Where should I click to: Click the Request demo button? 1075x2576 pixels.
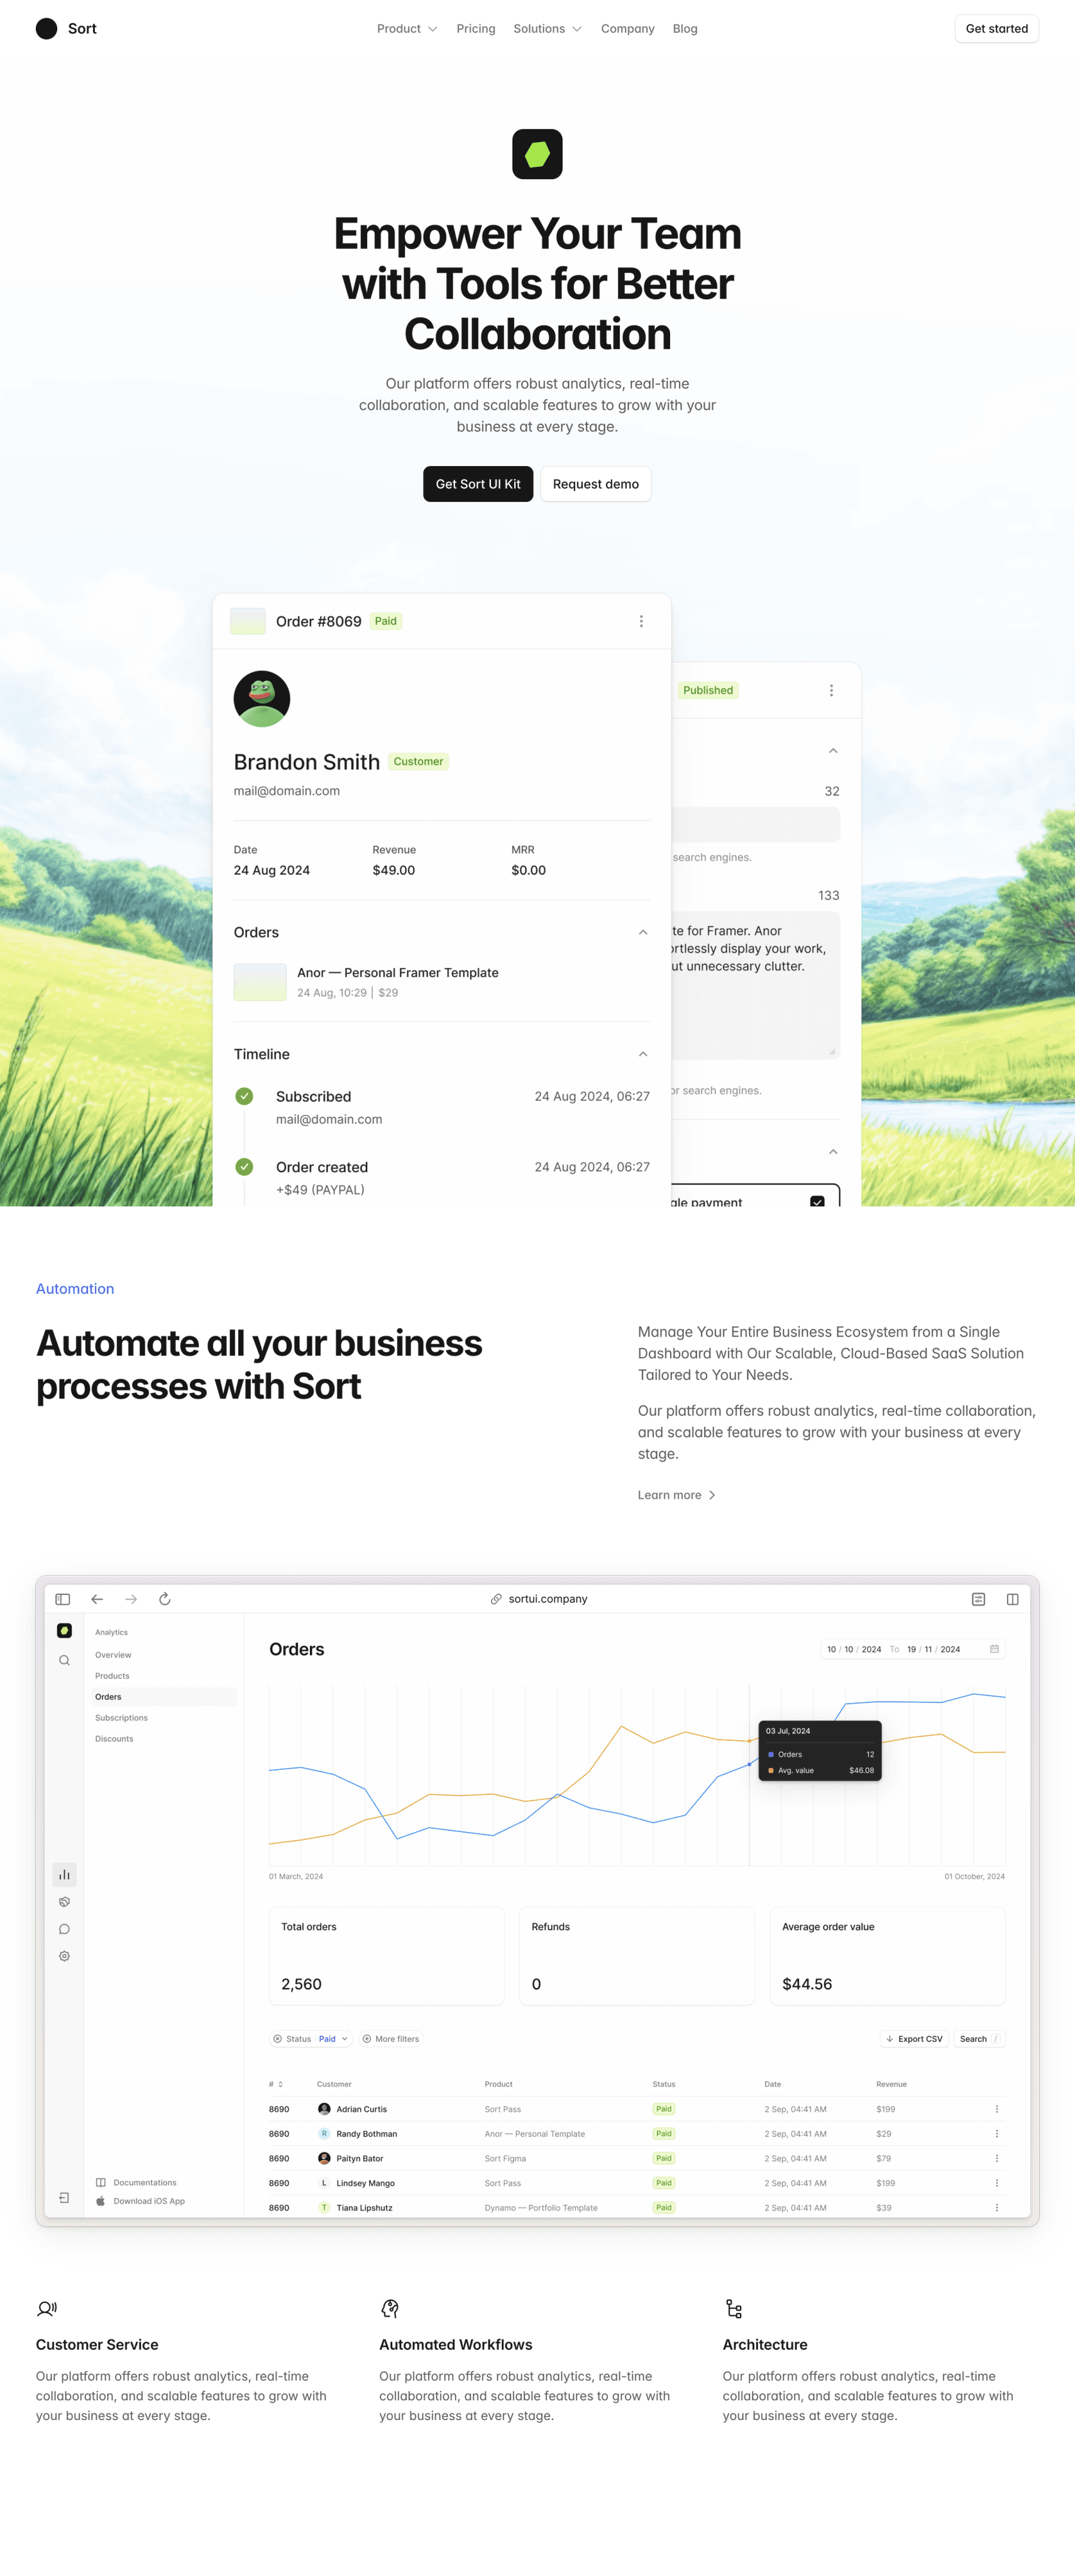596,484
